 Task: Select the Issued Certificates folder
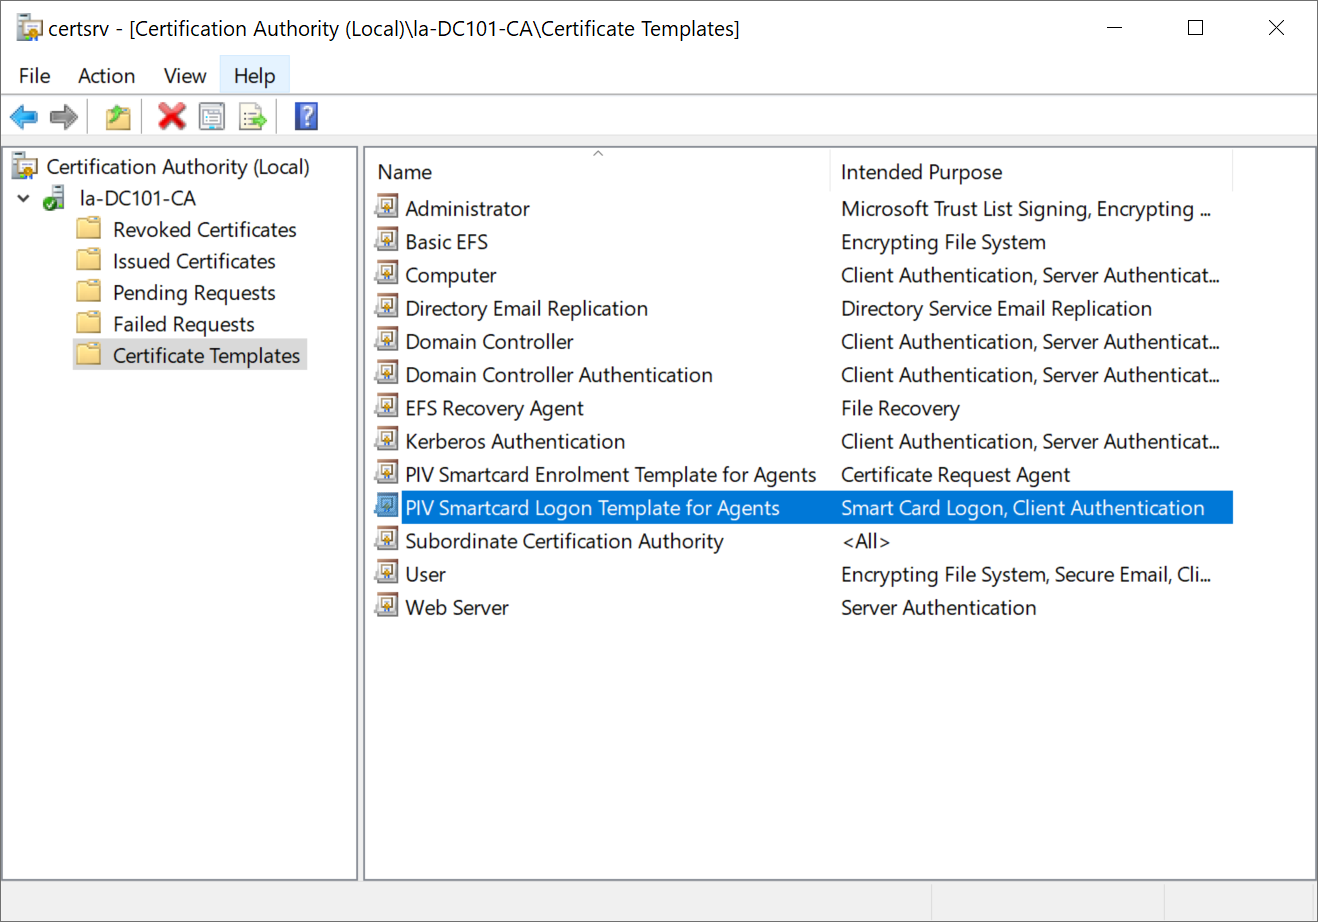pos(194,261)
